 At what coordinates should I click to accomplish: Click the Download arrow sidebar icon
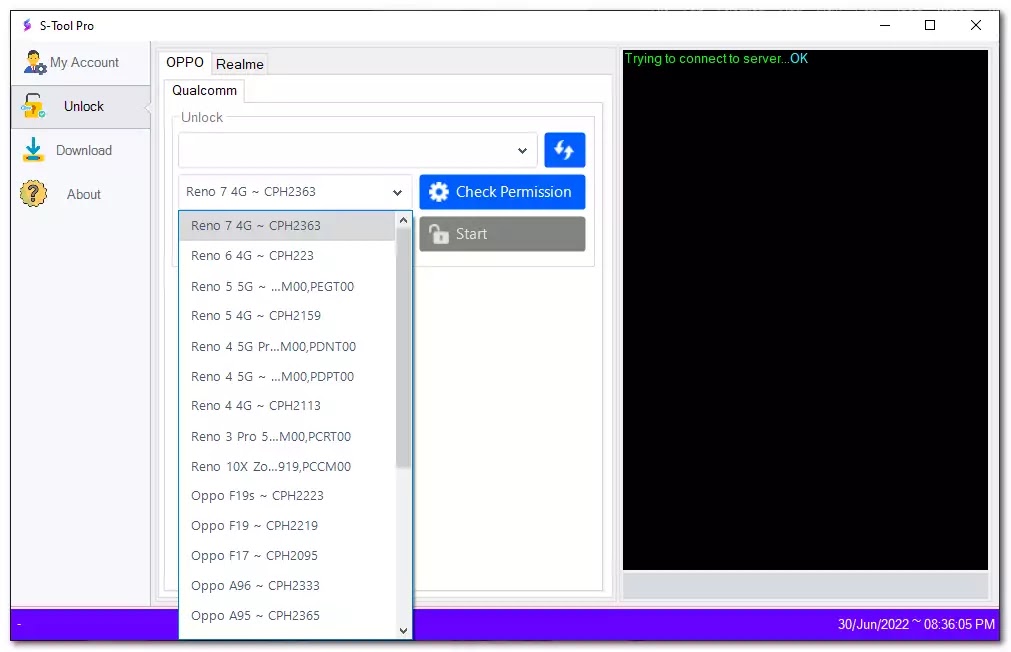33,150
